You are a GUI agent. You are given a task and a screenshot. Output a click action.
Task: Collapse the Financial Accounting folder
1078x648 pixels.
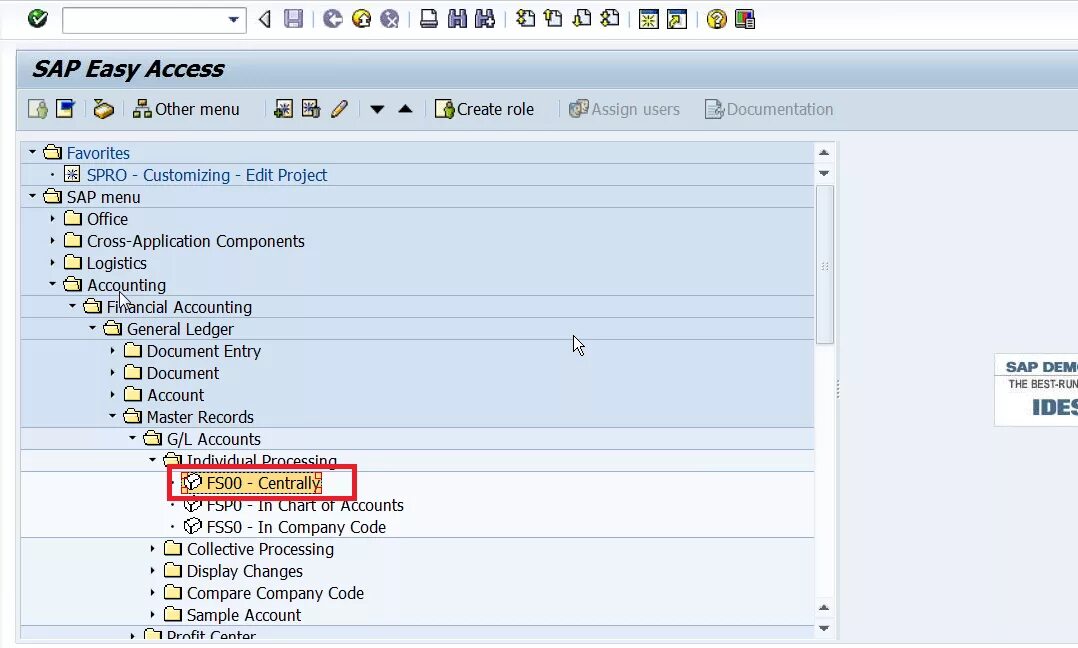[72, 306]
